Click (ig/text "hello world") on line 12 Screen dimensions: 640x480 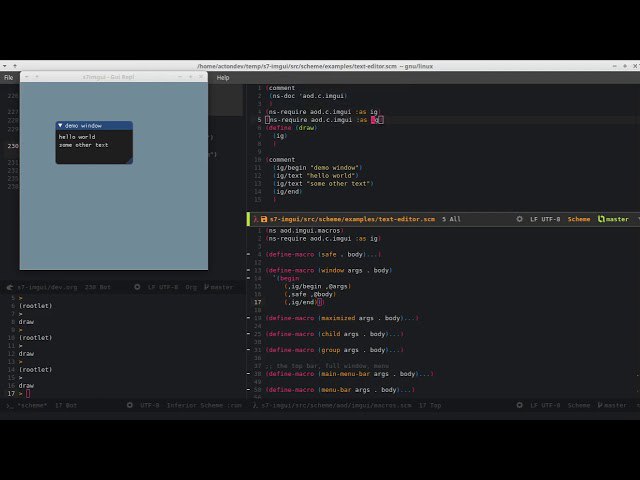(316, 176)
